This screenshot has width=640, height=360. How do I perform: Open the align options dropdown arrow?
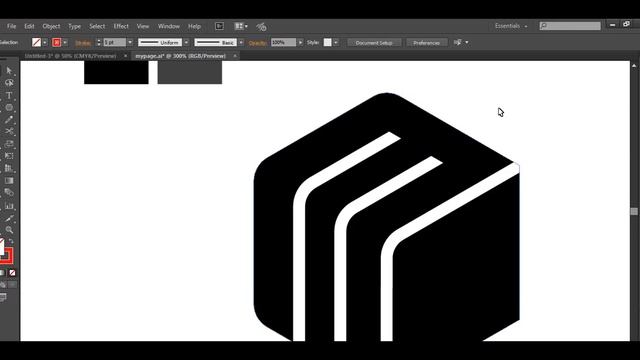point(467,42)
